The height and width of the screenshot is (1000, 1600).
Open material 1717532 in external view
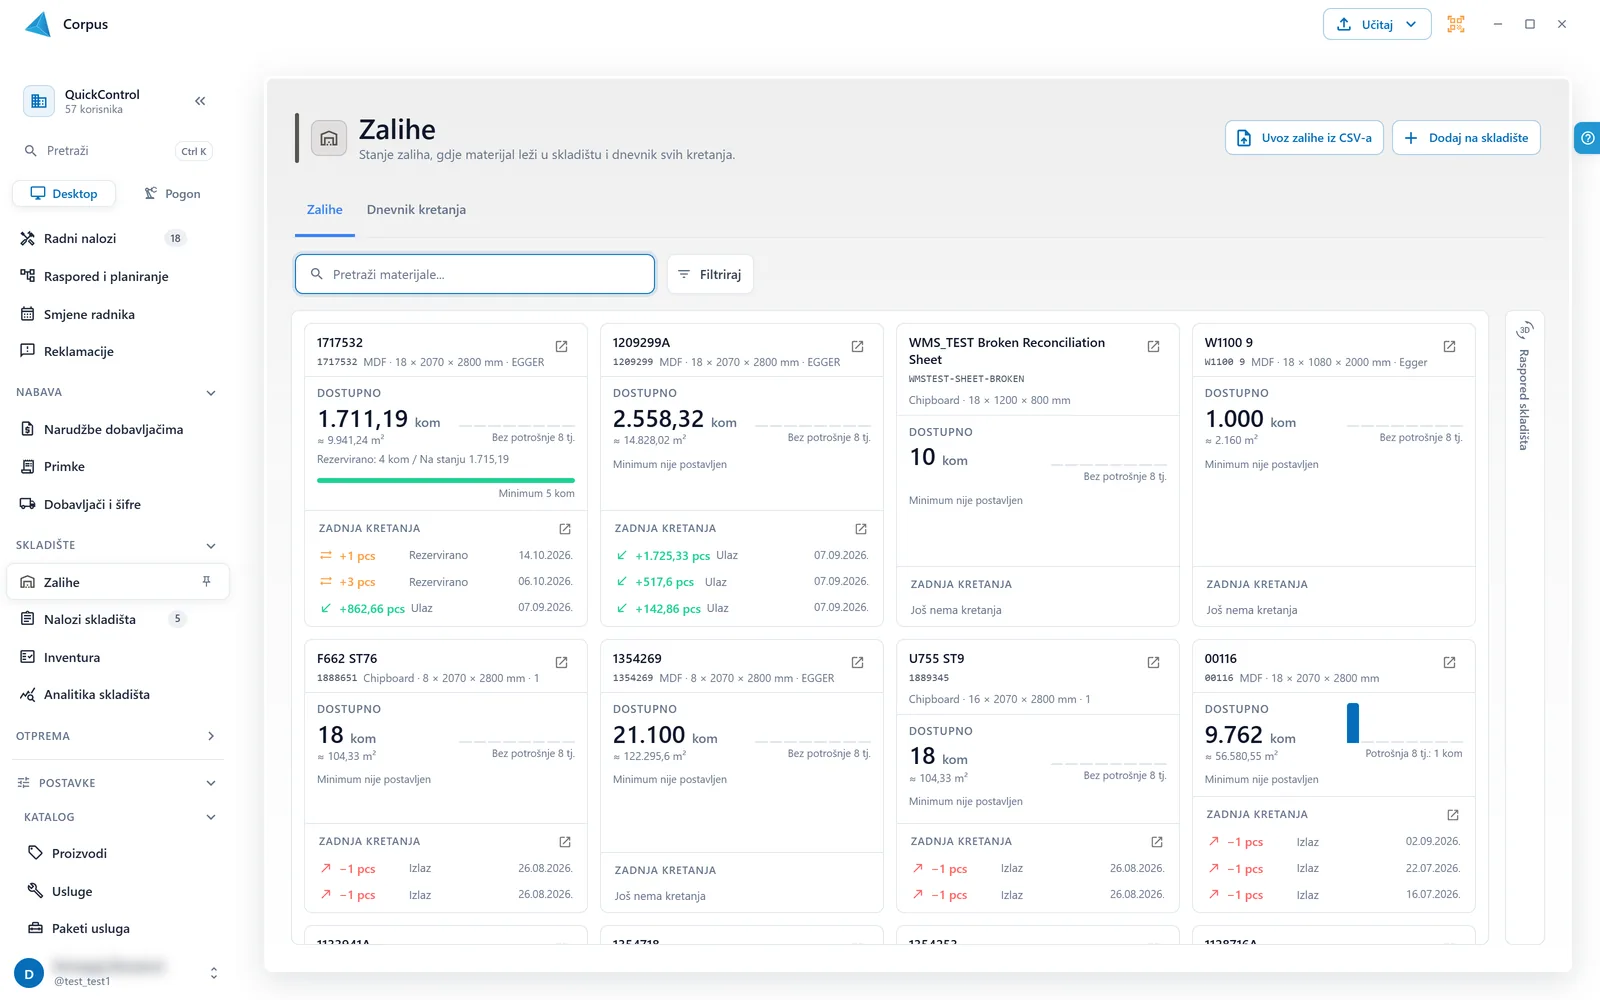[561, 346]
